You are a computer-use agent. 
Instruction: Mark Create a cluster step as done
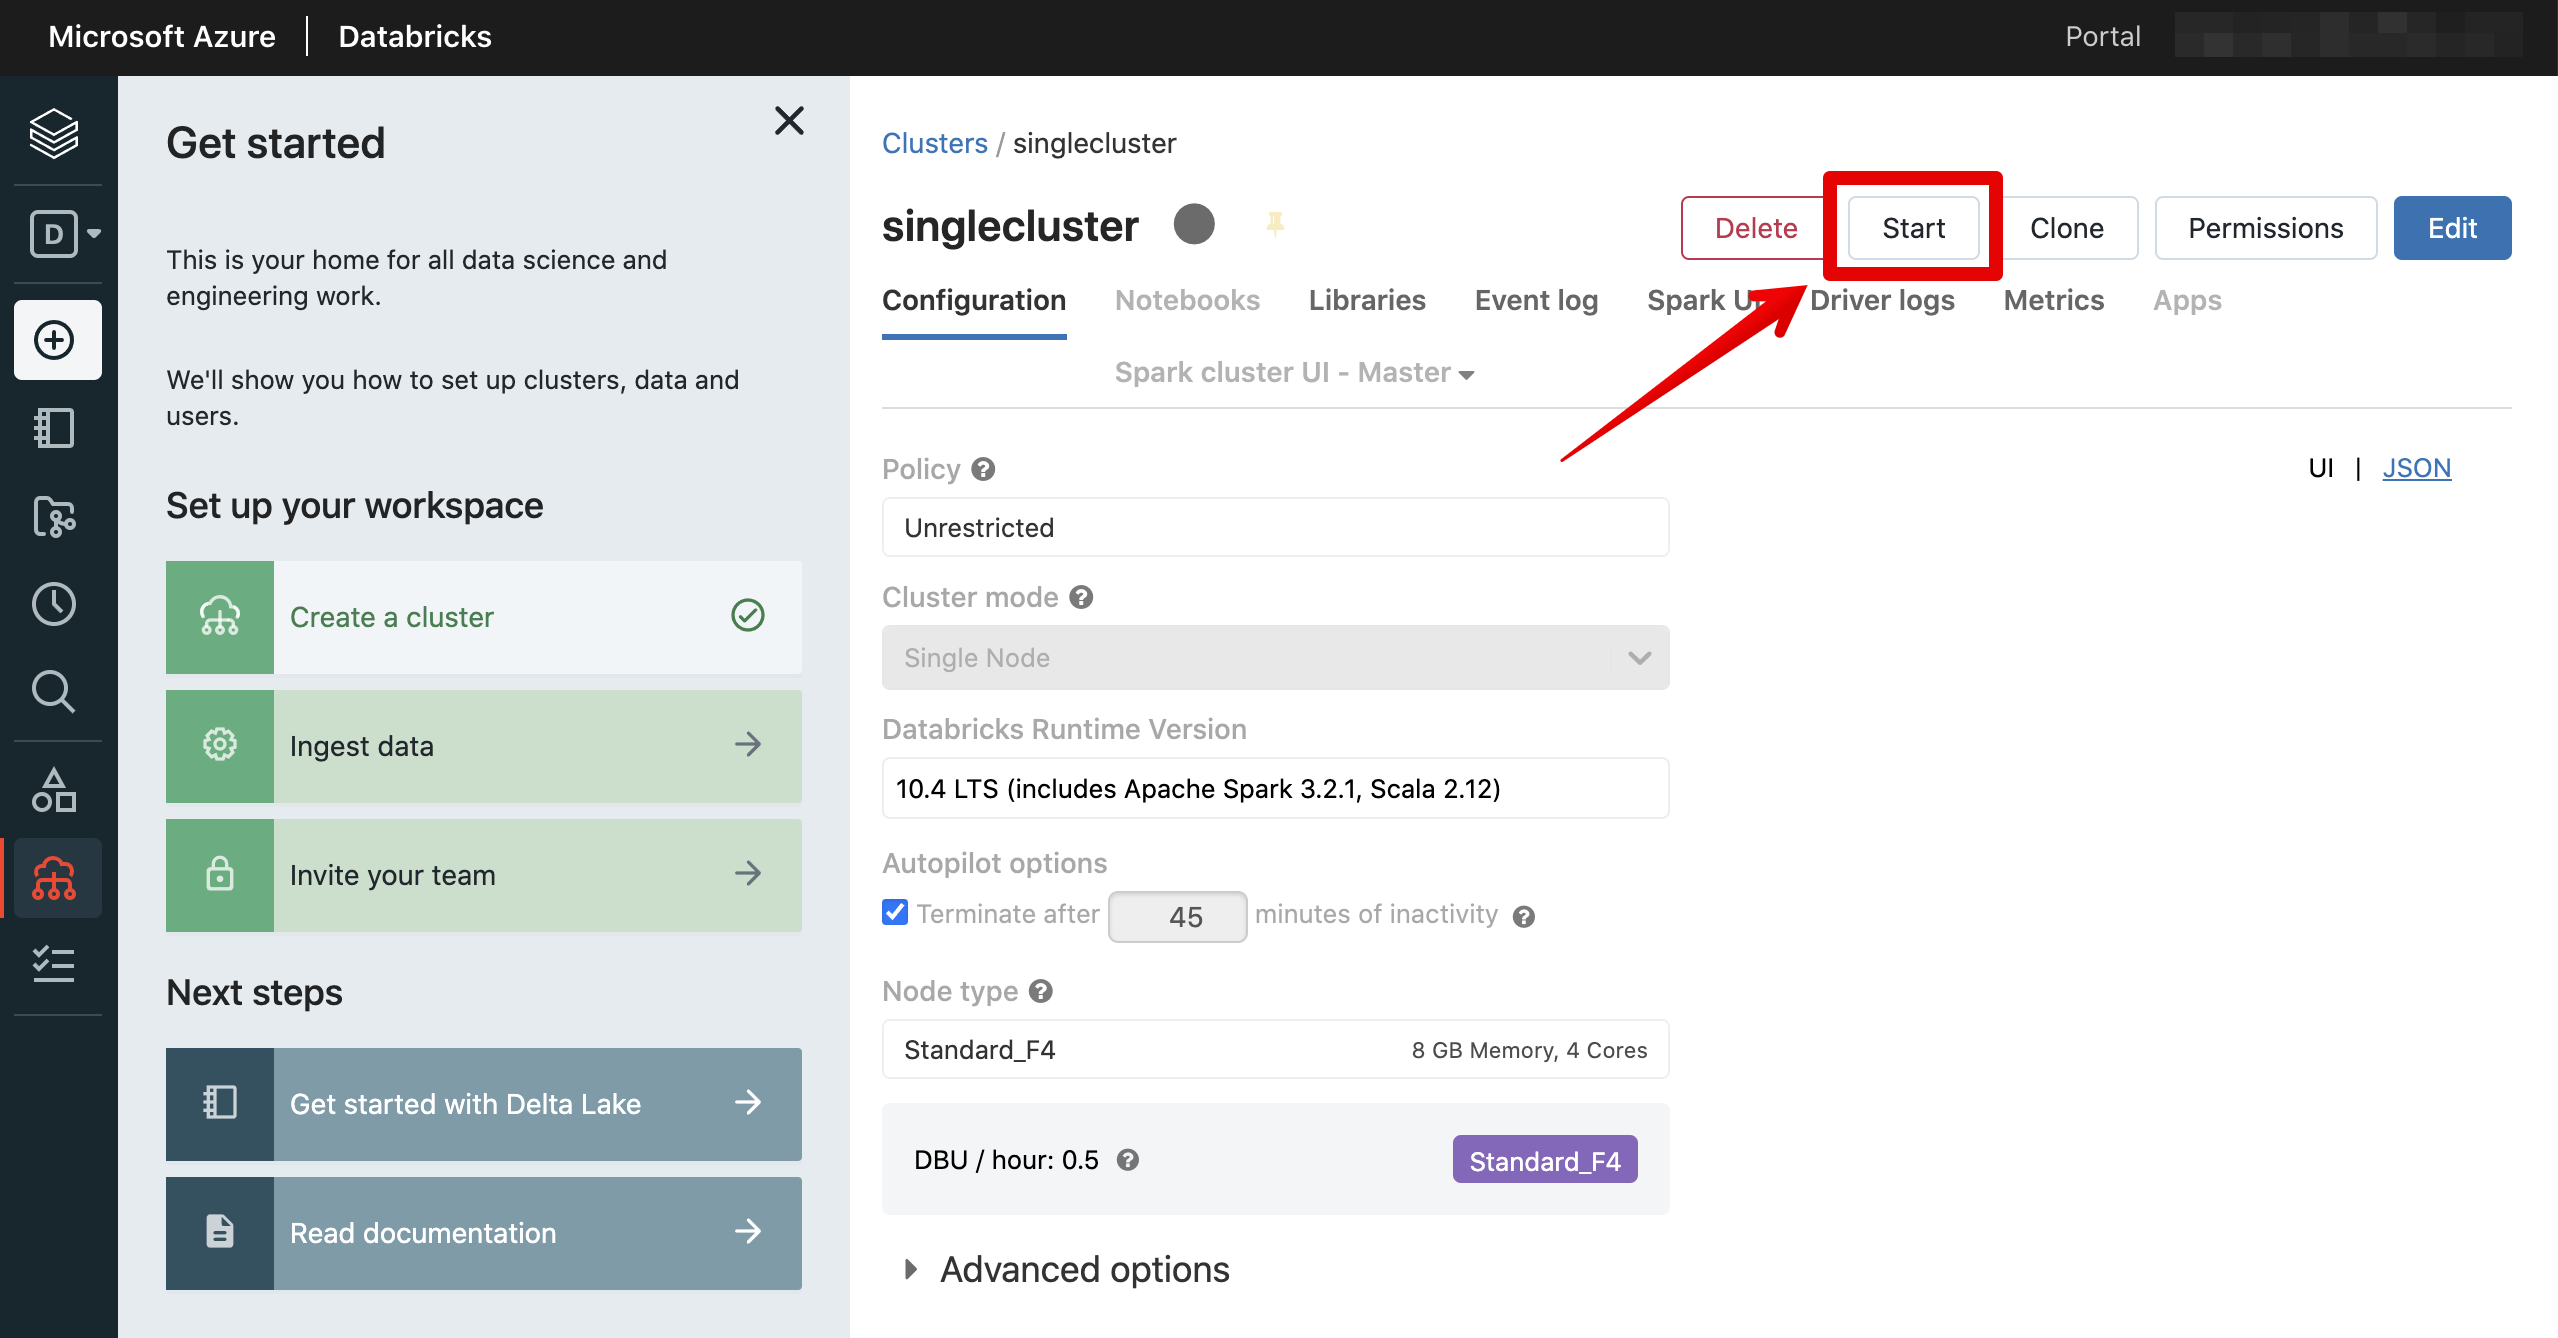(x=747, y=617)
